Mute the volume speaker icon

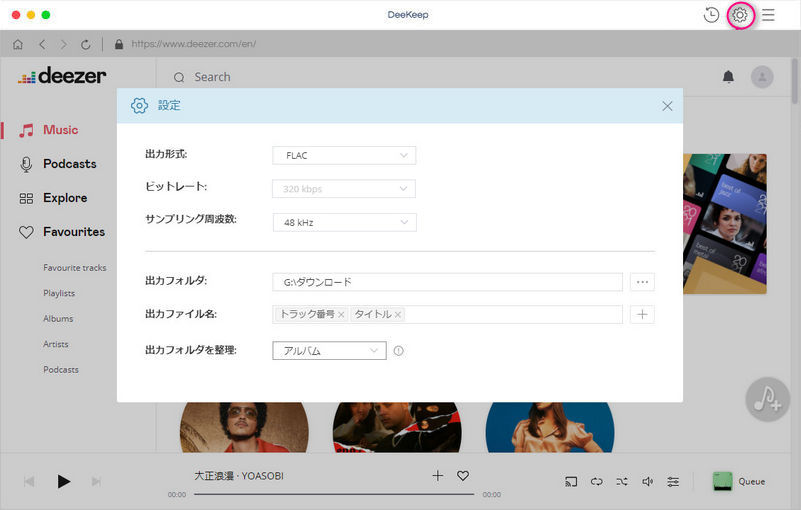647,481
